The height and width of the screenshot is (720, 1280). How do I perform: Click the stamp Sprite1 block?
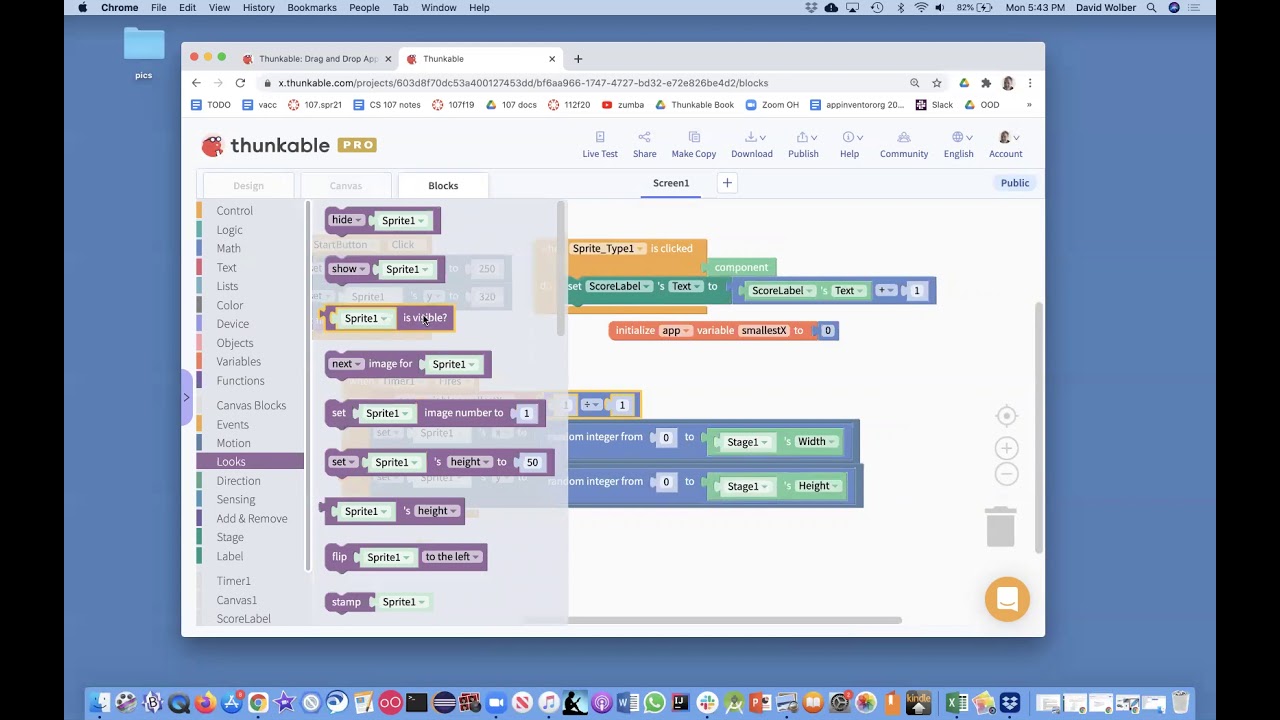point(378,601)
